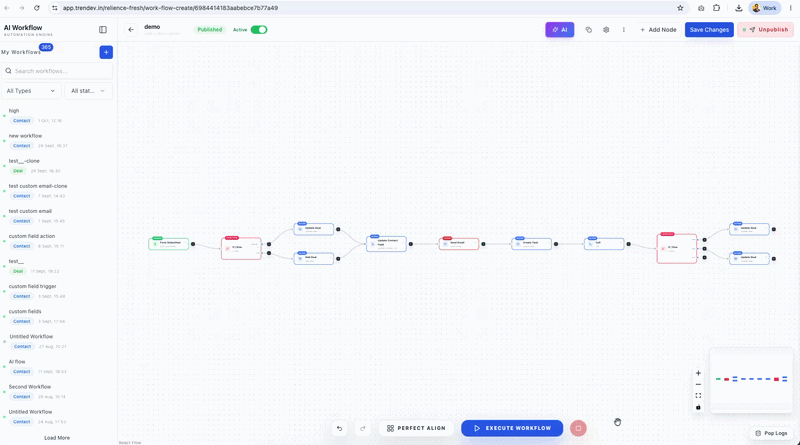Select the Add Deal action node

pos(314,258)
